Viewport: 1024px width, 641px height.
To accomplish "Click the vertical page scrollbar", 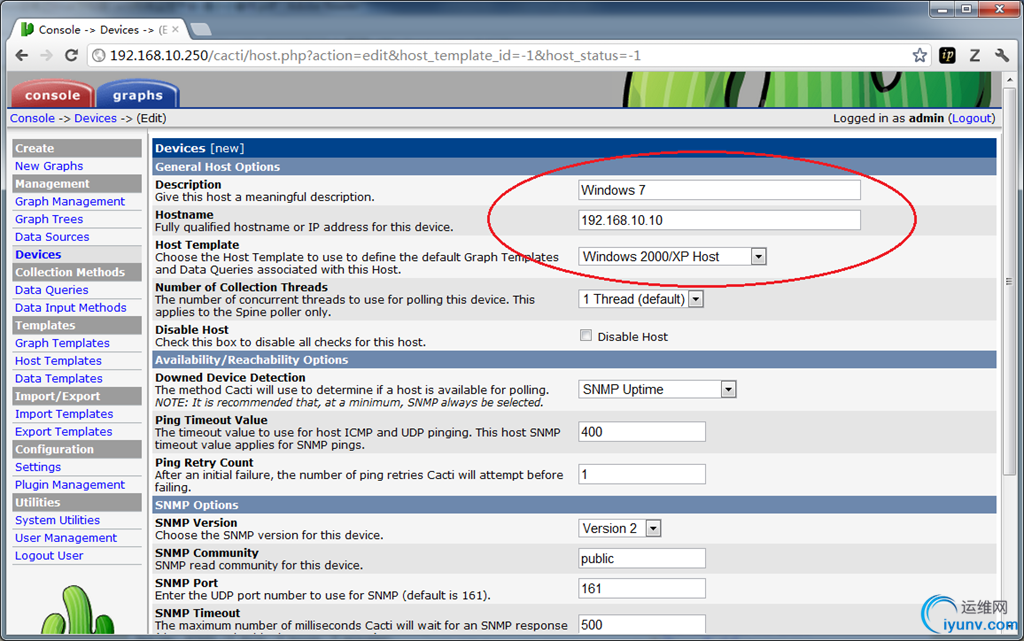I will point(1009,282).
